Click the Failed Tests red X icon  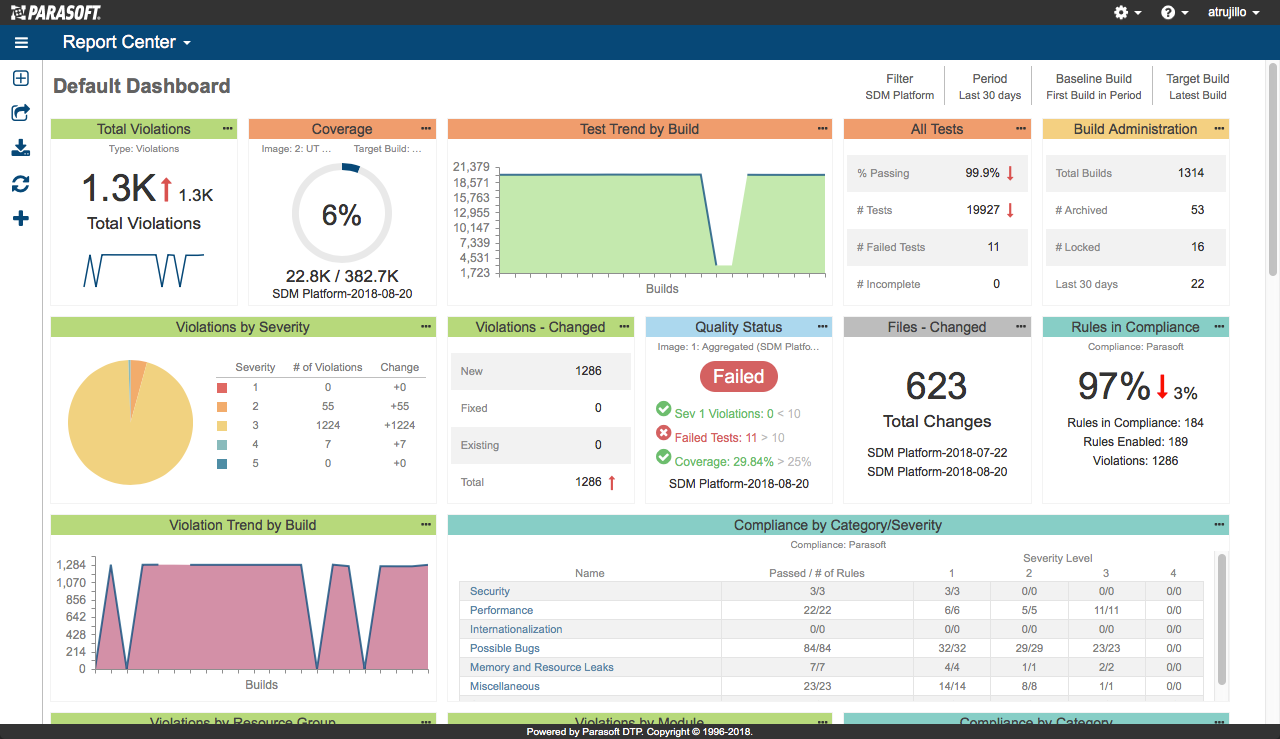click(x=663, y=433)
